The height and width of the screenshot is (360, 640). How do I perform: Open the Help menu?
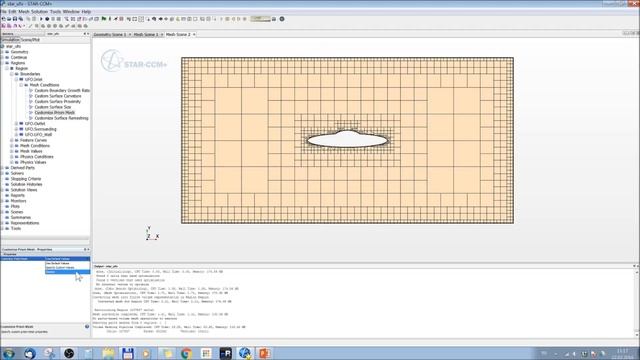[x=86, y=12]
